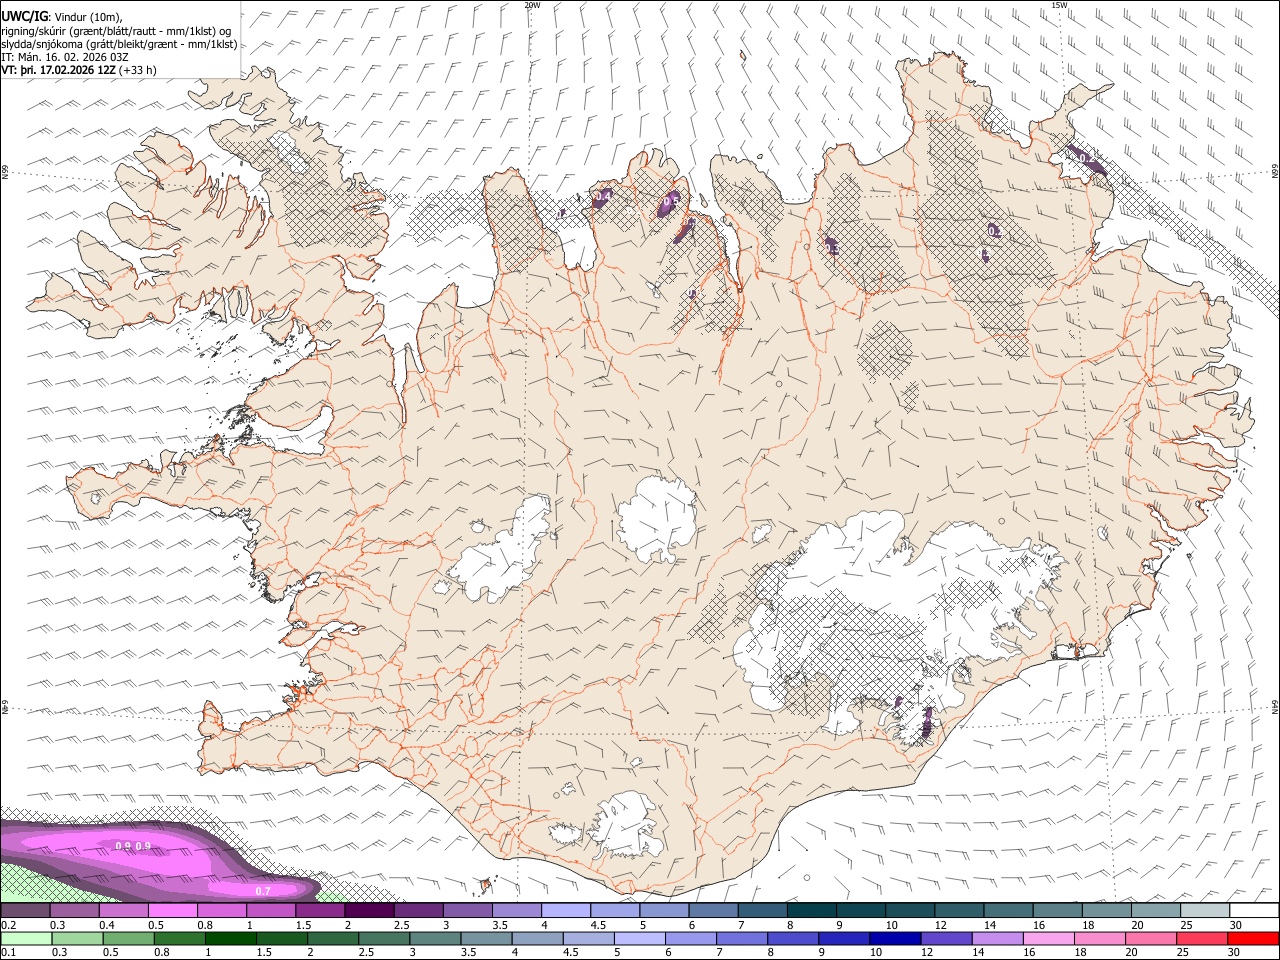Click the light pink 16–18 rain legend swatch
Image resolution: width=1280 pixels, height=960 pixels.
click(x=1048, y=938)
